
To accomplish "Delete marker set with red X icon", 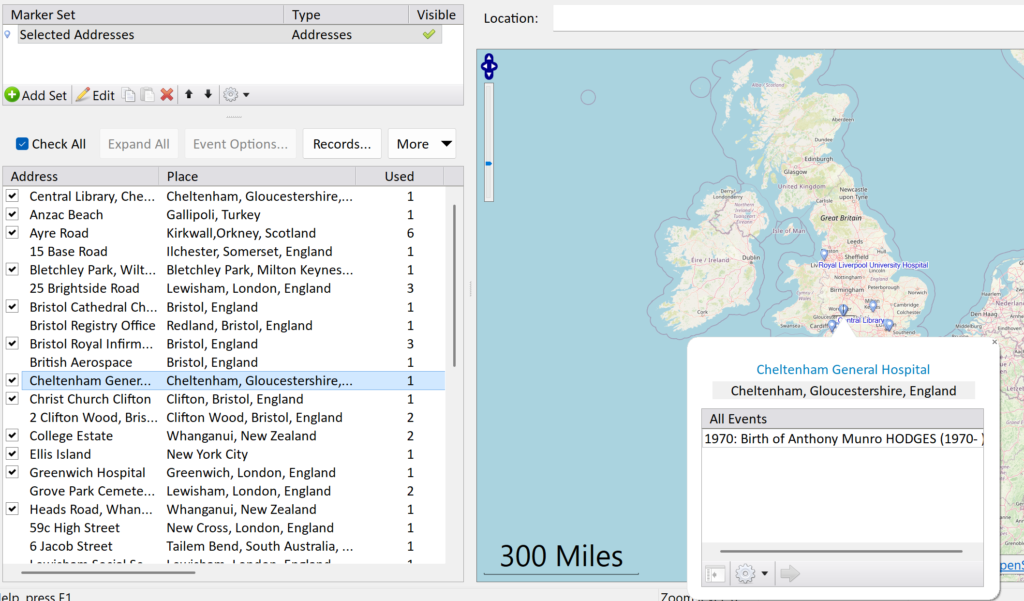I will 167,95.
